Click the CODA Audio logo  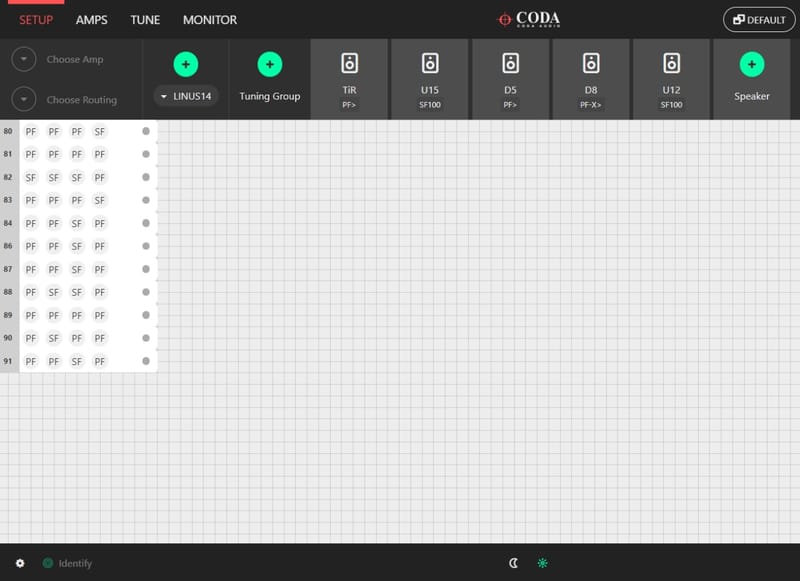(x=530, y=20)
